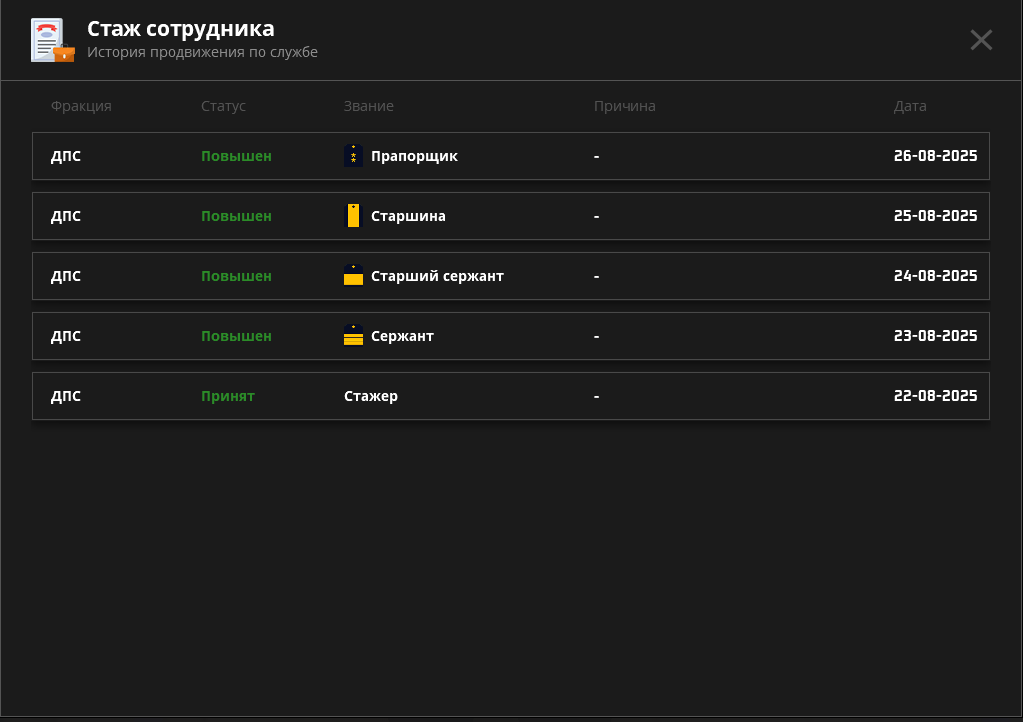Click the Принят status text
This screenshot has width=1023, height=722.
[228, 397]
